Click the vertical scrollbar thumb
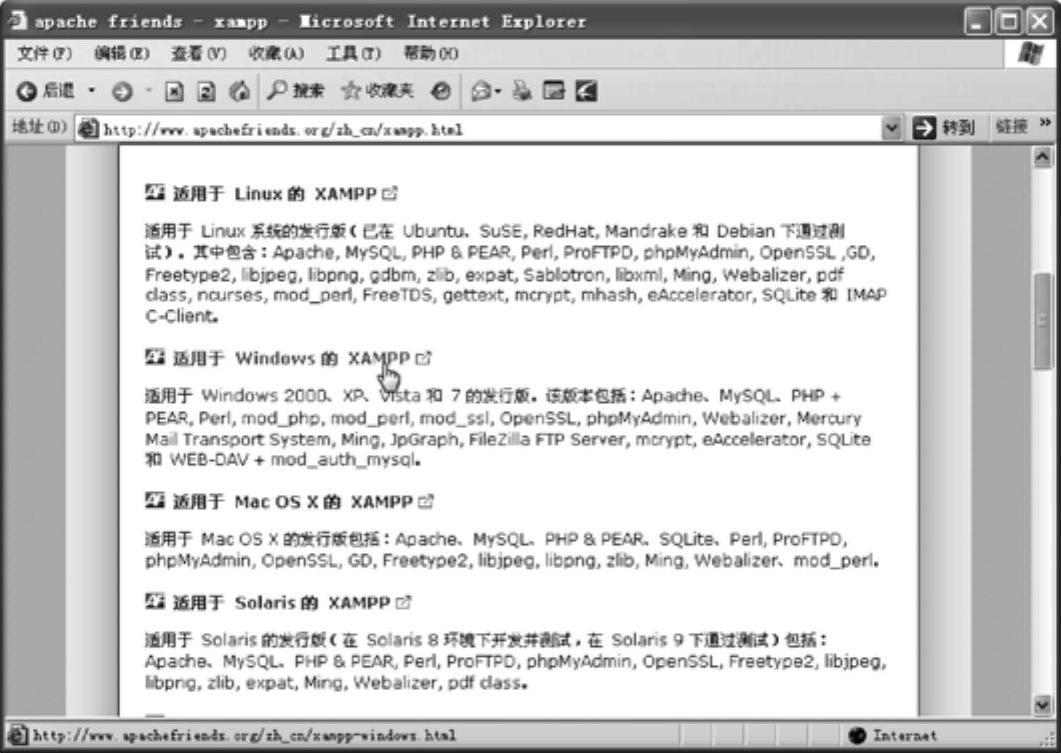 [1043, 321]
